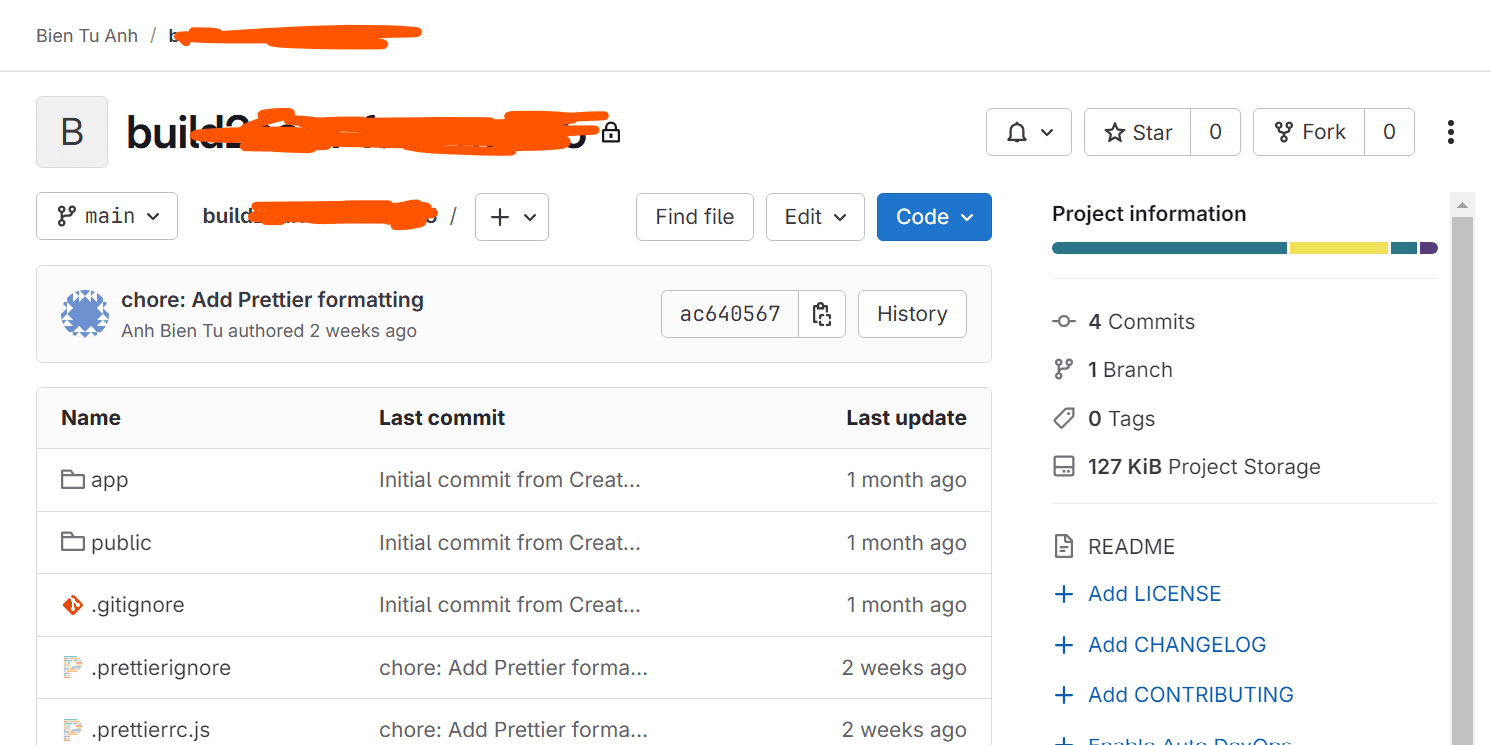The width and height of the screenshot is (1491, 745).
Task: Open the main branch selector dropdown
Action: coord(106,216)
